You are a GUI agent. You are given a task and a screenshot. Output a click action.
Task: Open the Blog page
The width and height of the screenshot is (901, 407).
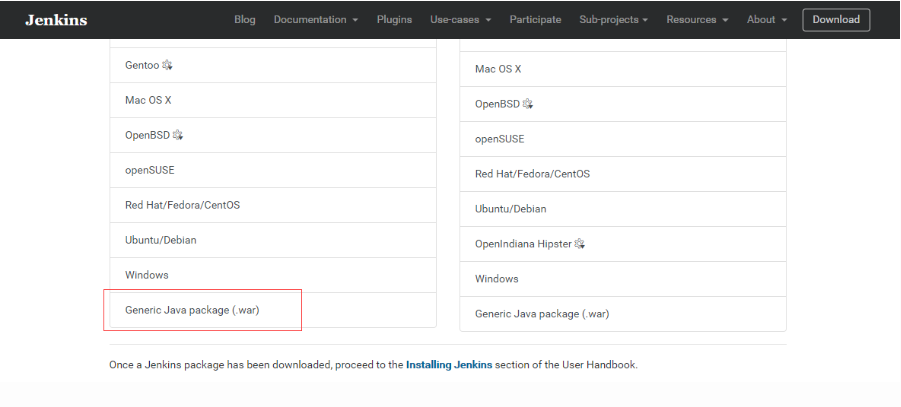coord(245,20)
